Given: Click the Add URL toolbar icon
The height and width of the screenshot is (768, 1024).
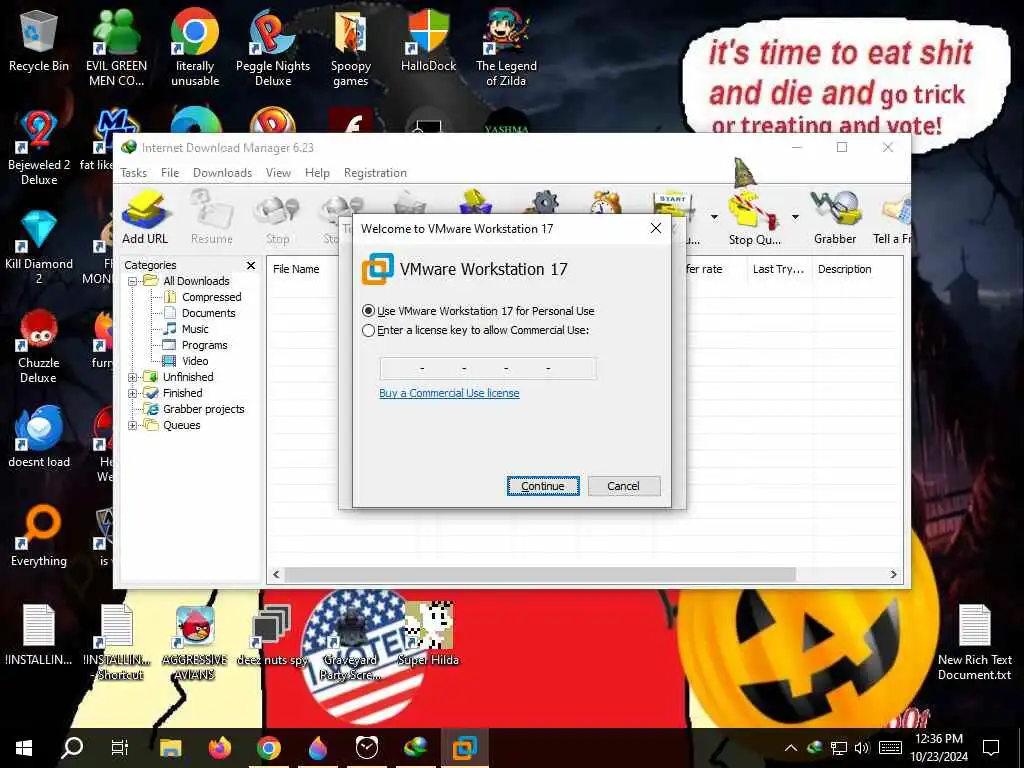Looking at the screenshot, I should tap(145, 217).
